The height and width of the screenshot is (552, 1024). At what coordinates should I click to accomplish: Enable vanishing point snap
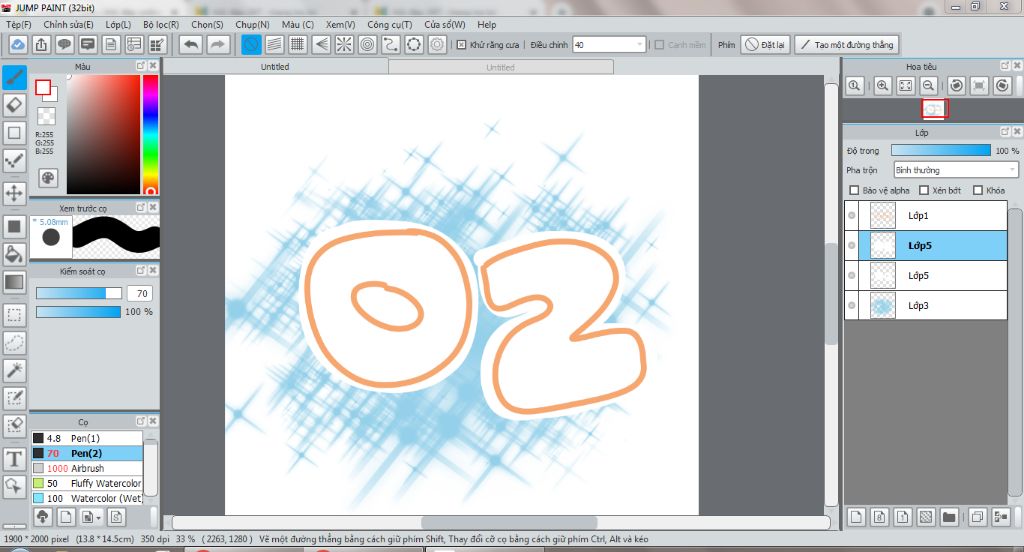[x=321, y=44]
